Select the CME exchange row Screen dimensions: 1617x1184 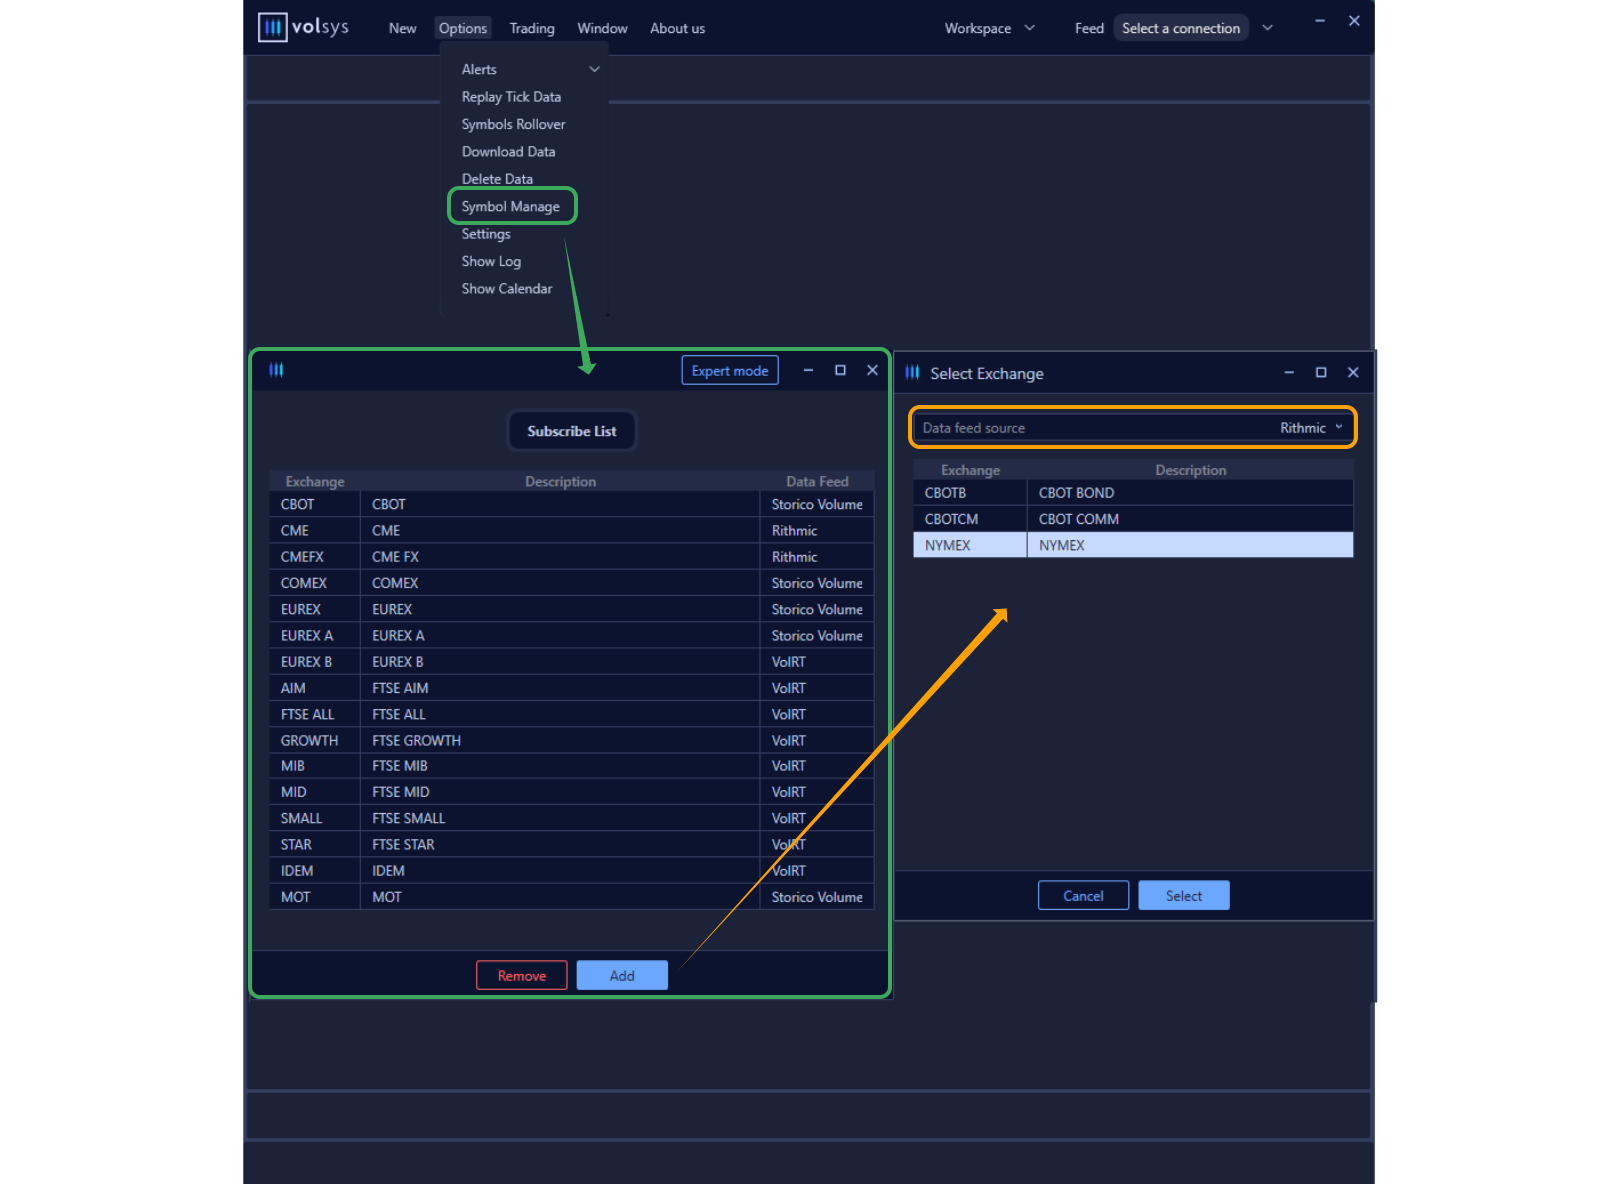click(x=572, y=530)
